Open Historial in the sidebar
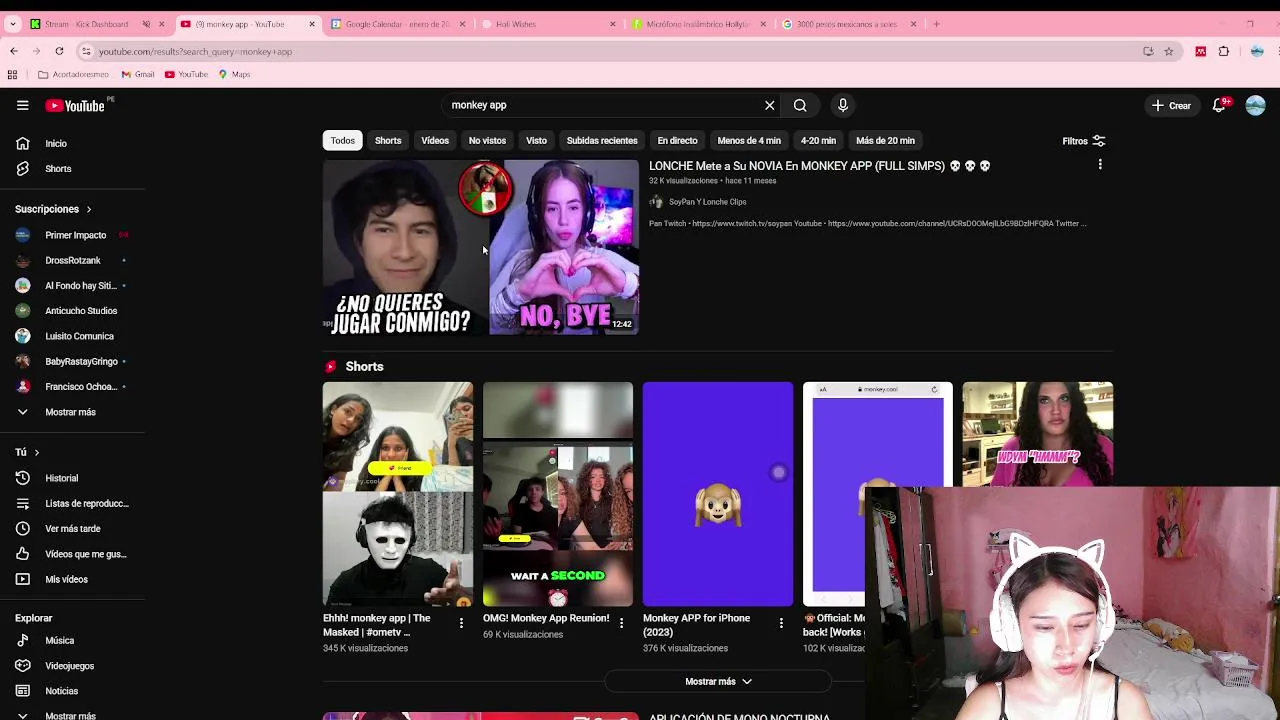Viewport: 1280px width, 720px height. 60,478
